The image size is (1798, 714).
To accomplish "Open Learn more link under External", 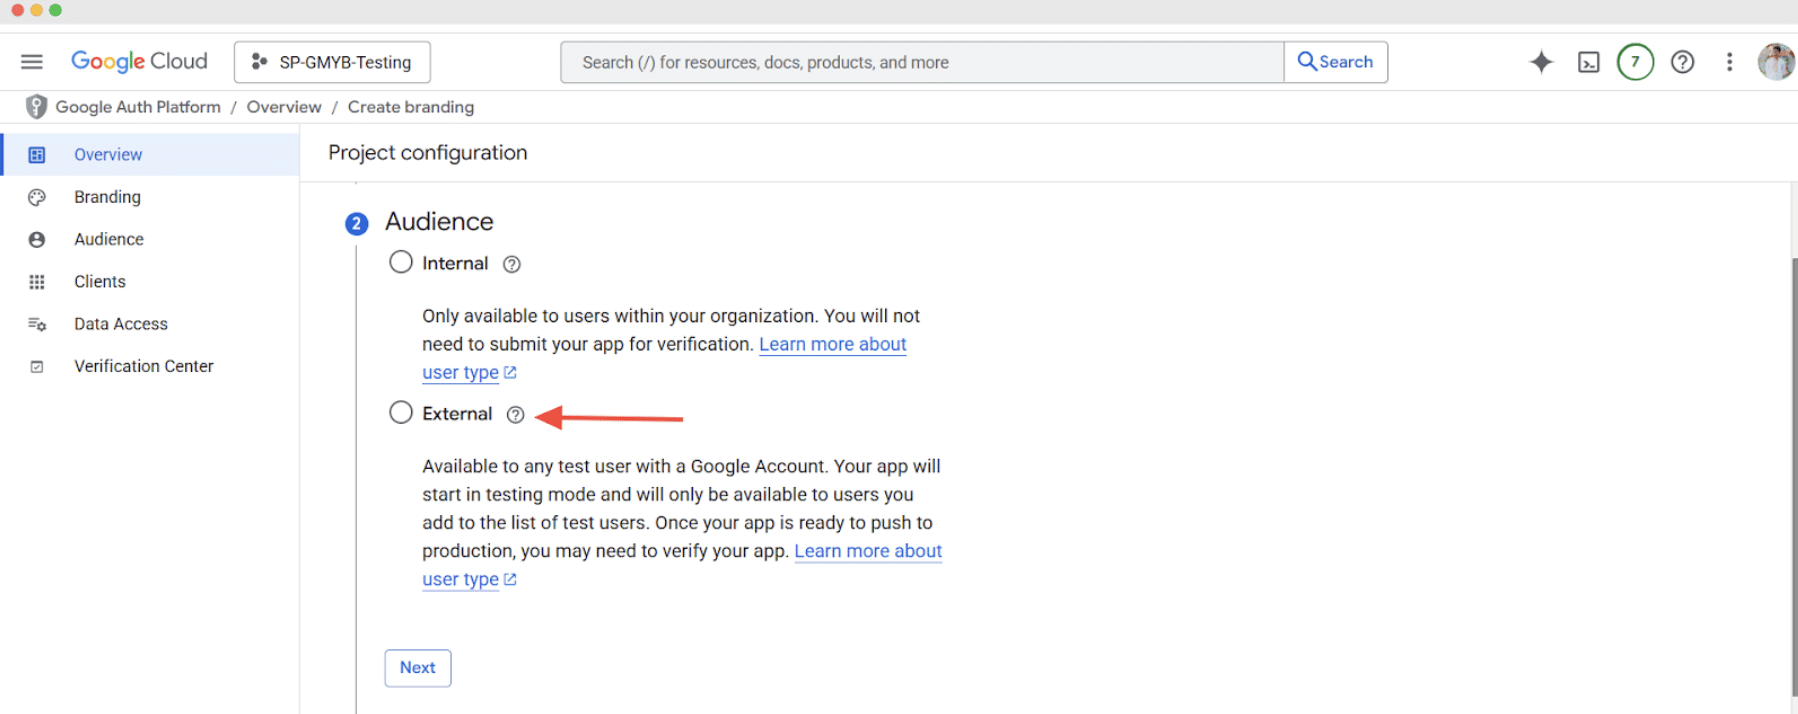I will 868,551.
